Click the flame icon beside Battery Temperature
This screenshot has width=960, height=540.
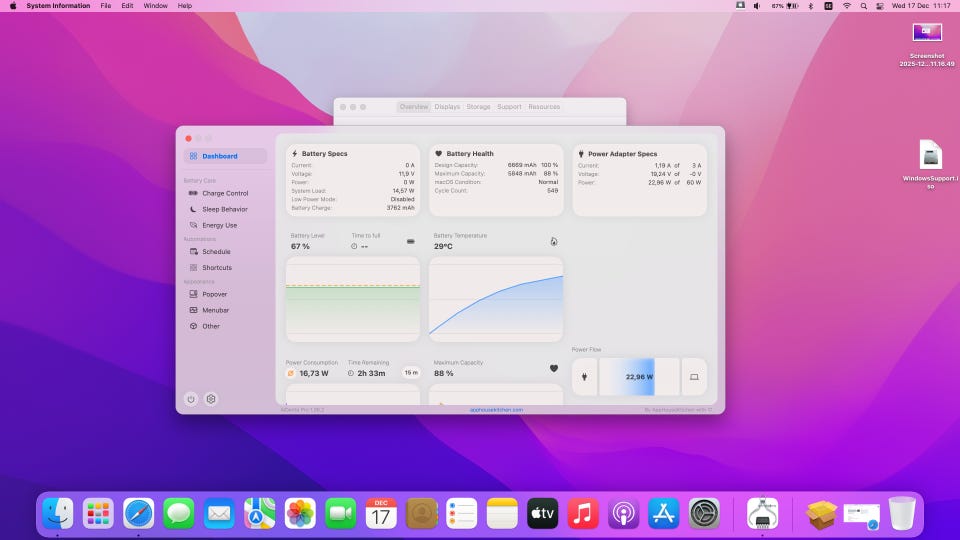tap(554, 241)
